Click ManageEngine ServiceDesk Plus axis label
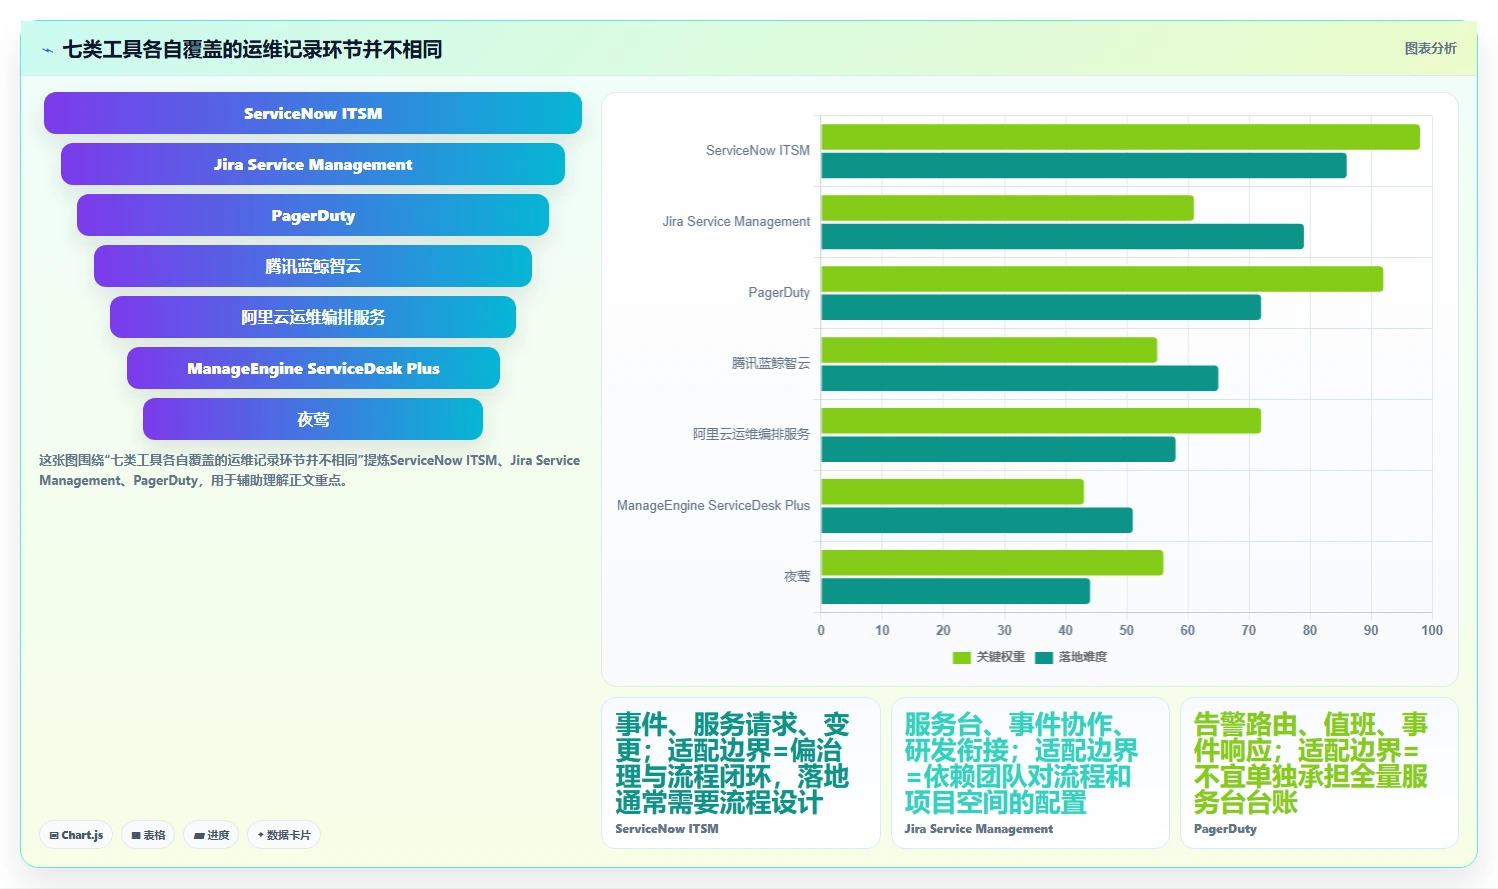1498x889 pixels. [x=713, y=506]
